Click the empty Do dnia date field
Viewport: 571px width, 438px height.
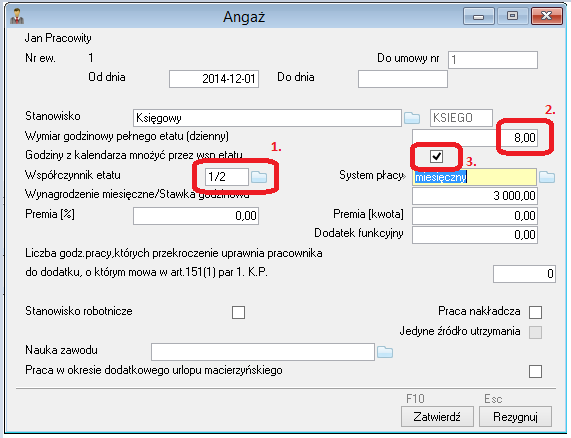(x=403, y=79)
